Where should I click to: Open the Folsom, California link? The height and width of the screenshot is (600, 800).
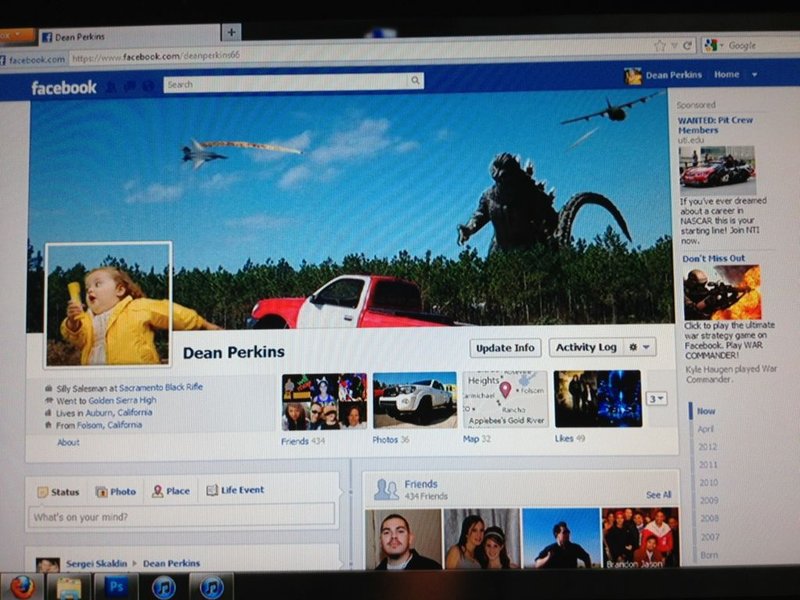click(x=110, y=424)
